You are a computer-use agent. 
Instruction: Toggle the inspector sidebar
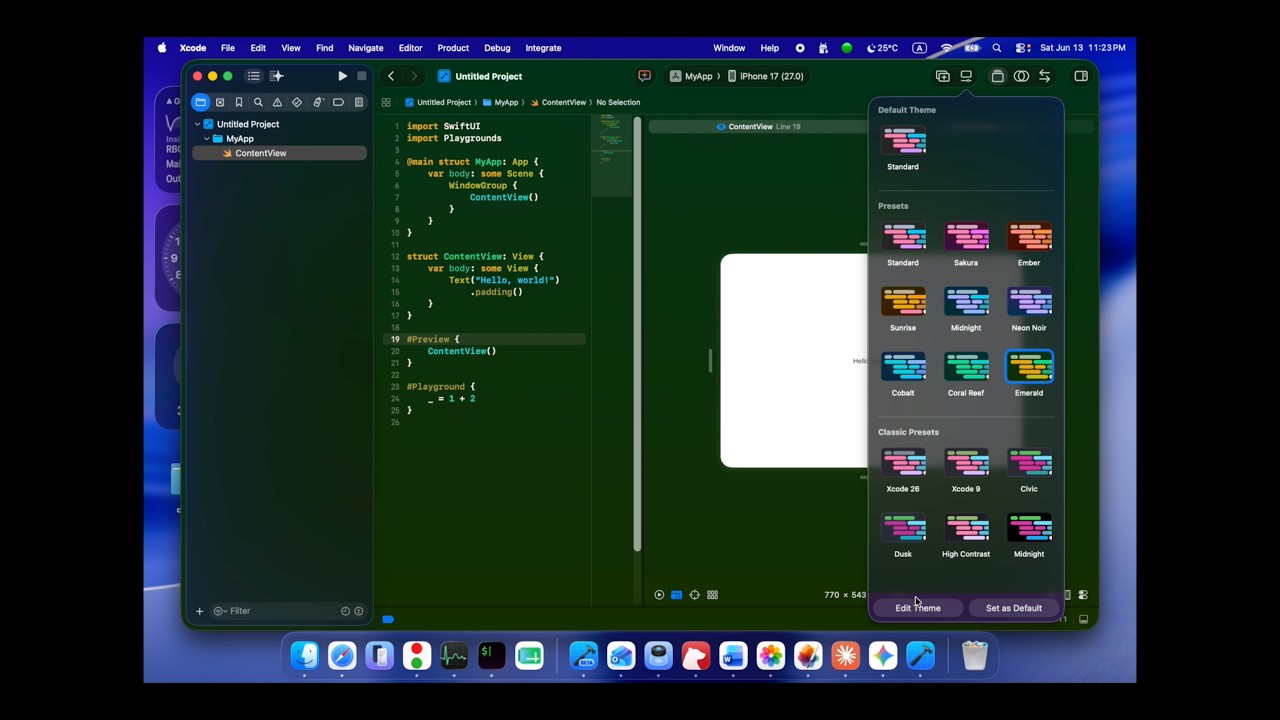coord(1081,76)
